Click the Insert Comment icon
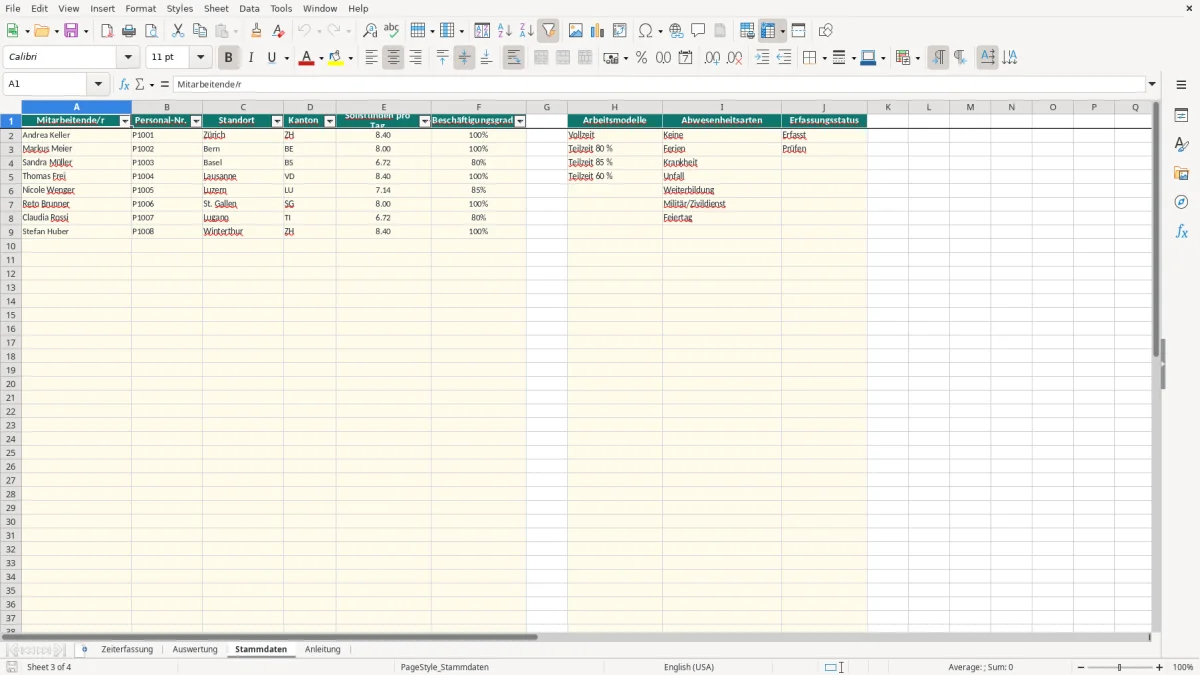1200x675 pixels. [698, 31]
